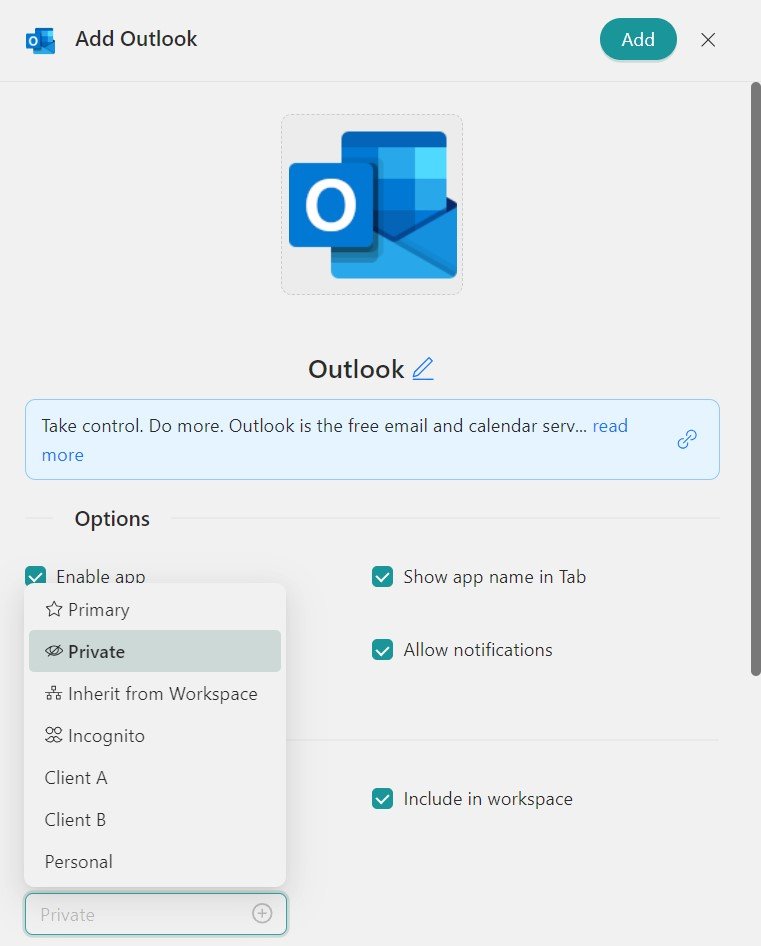Toggle the Enable app checkbox
Screen dimensions: 761x946
(x=36, y=575)
